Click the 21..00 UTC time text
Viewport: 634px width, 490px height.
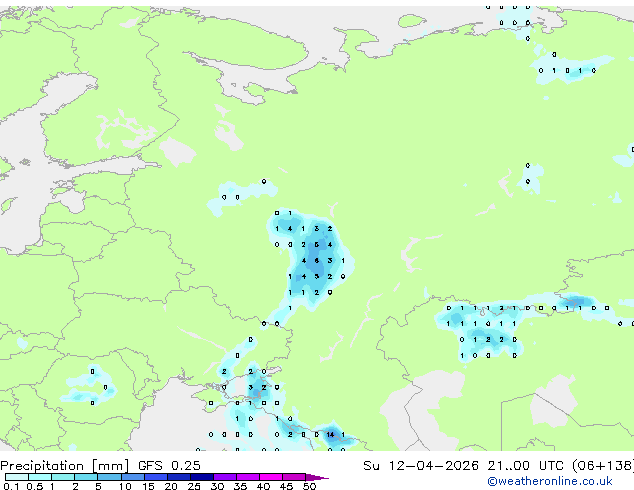tap(525, 466)
